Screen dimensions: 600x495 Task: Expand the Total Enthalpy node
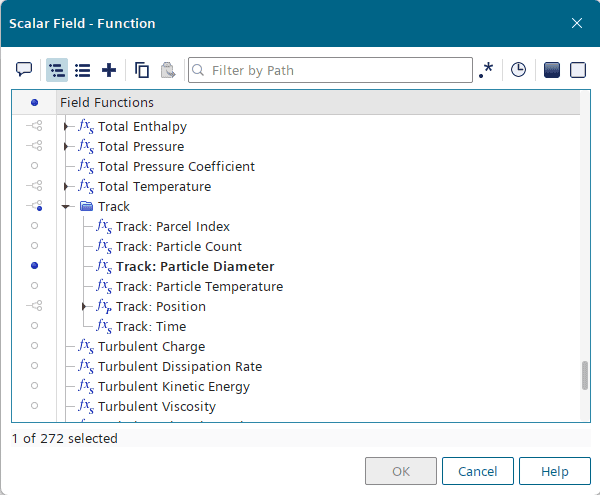pos(67,127)
